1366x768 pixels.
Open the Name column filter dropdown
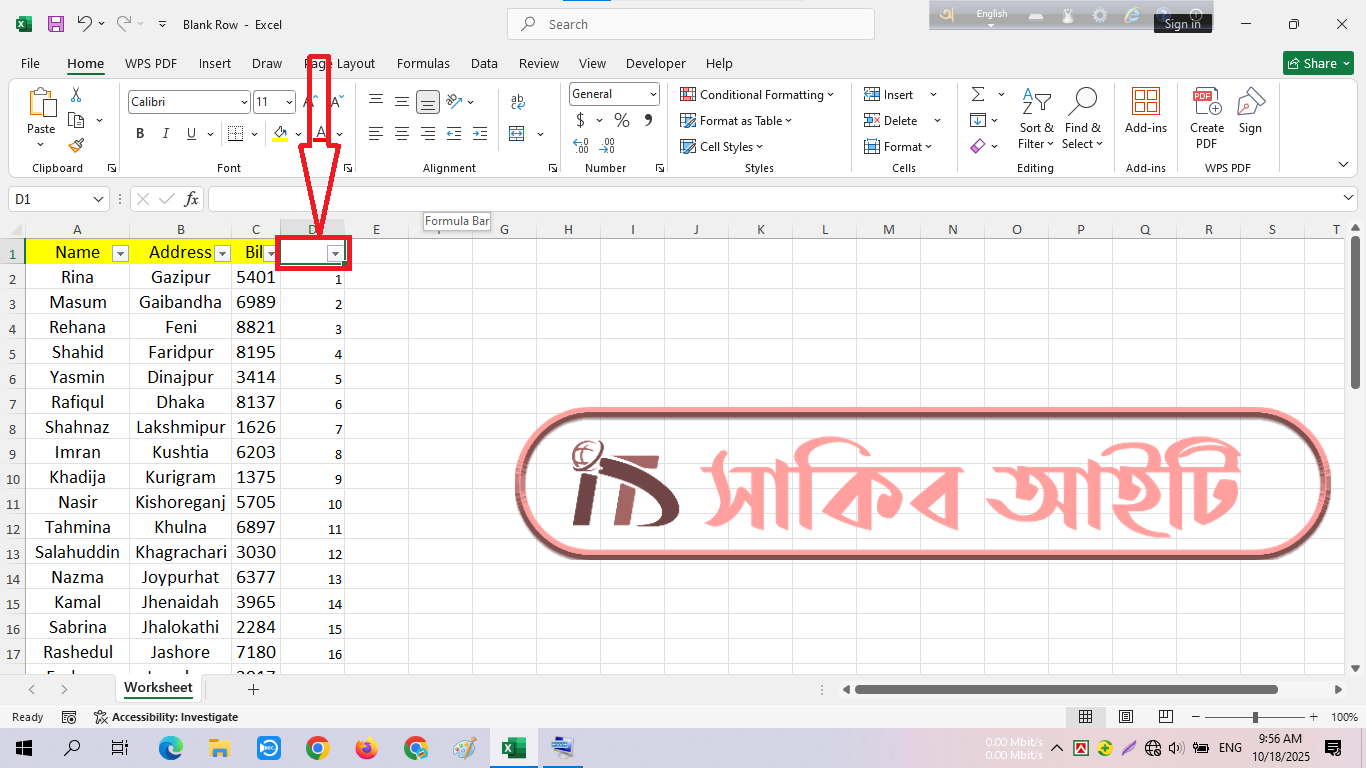pos(120,254)
